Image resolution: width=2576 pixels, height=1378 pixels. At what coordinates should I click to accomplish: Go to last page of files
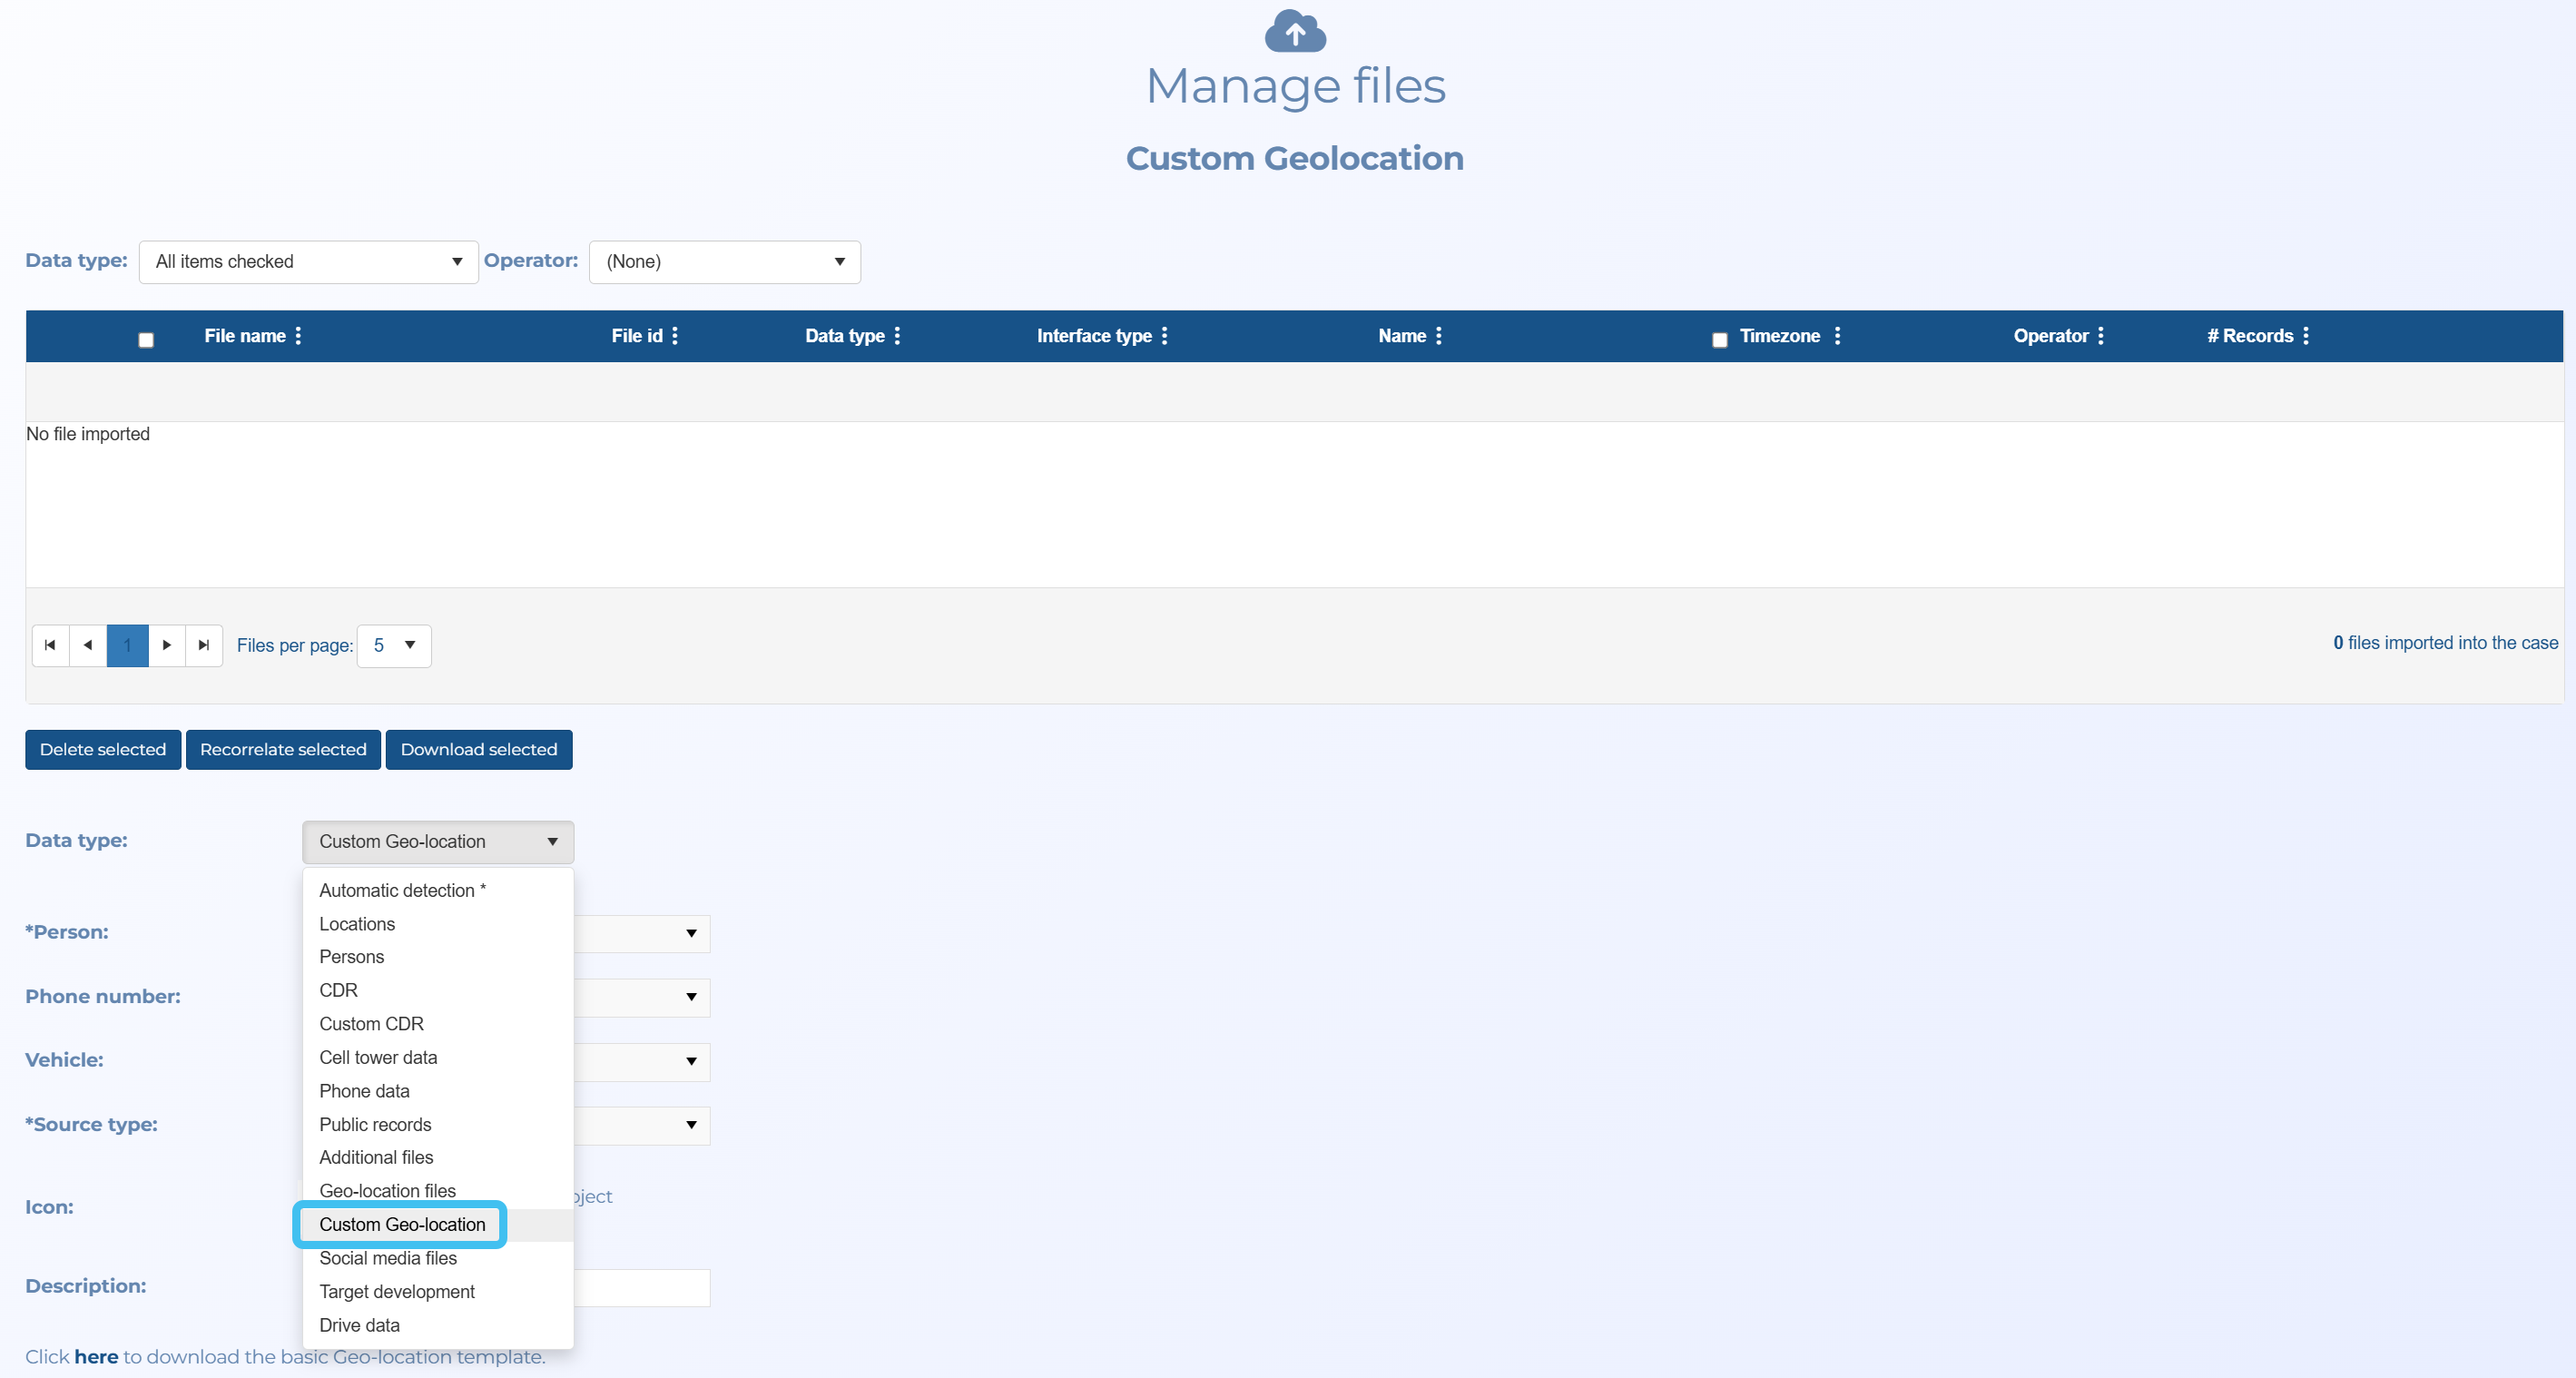click(204, 645)
